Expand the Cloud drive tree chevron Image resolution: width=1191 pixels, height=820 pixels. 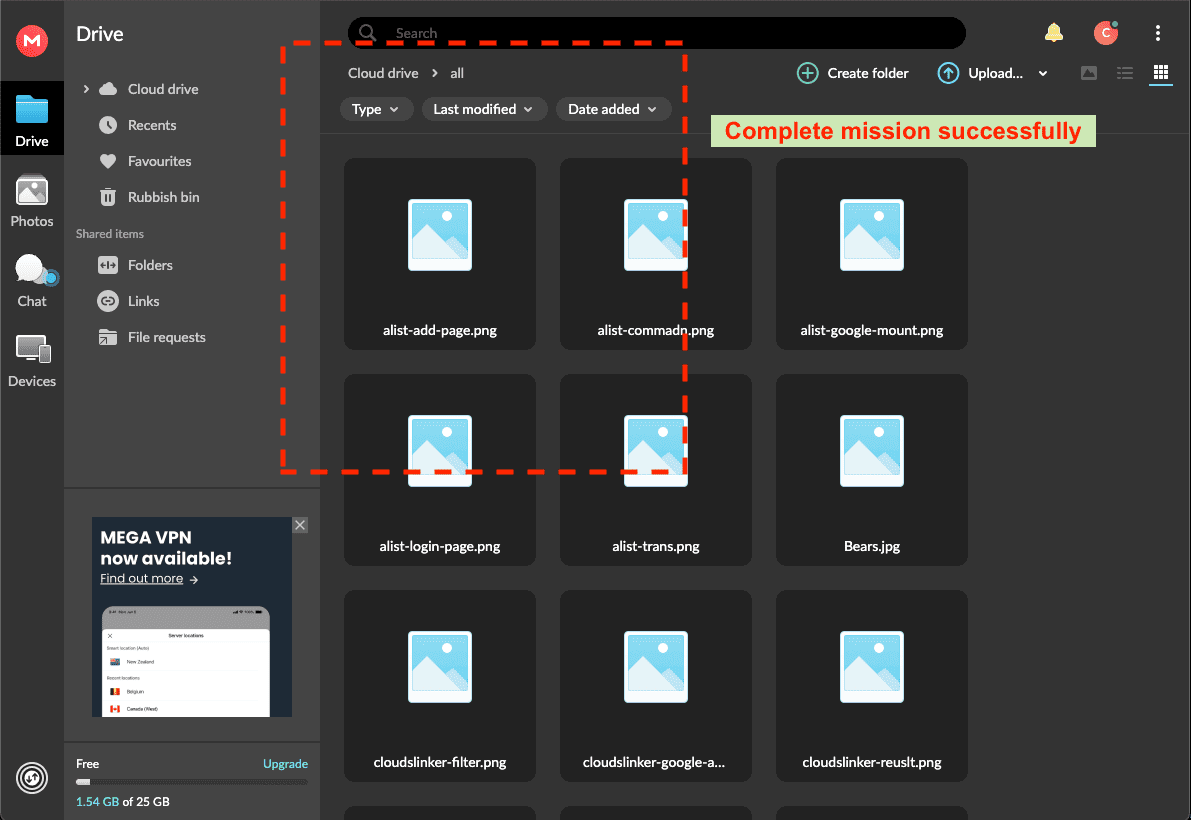[x=86, y=89]
